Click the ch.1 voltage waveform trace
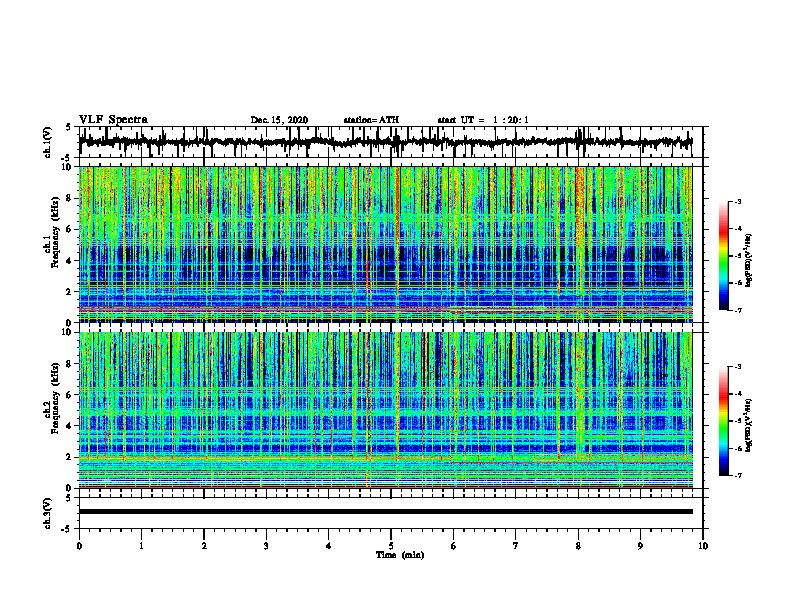The height and width of the screenshot is (612, 792). point(386,142)
